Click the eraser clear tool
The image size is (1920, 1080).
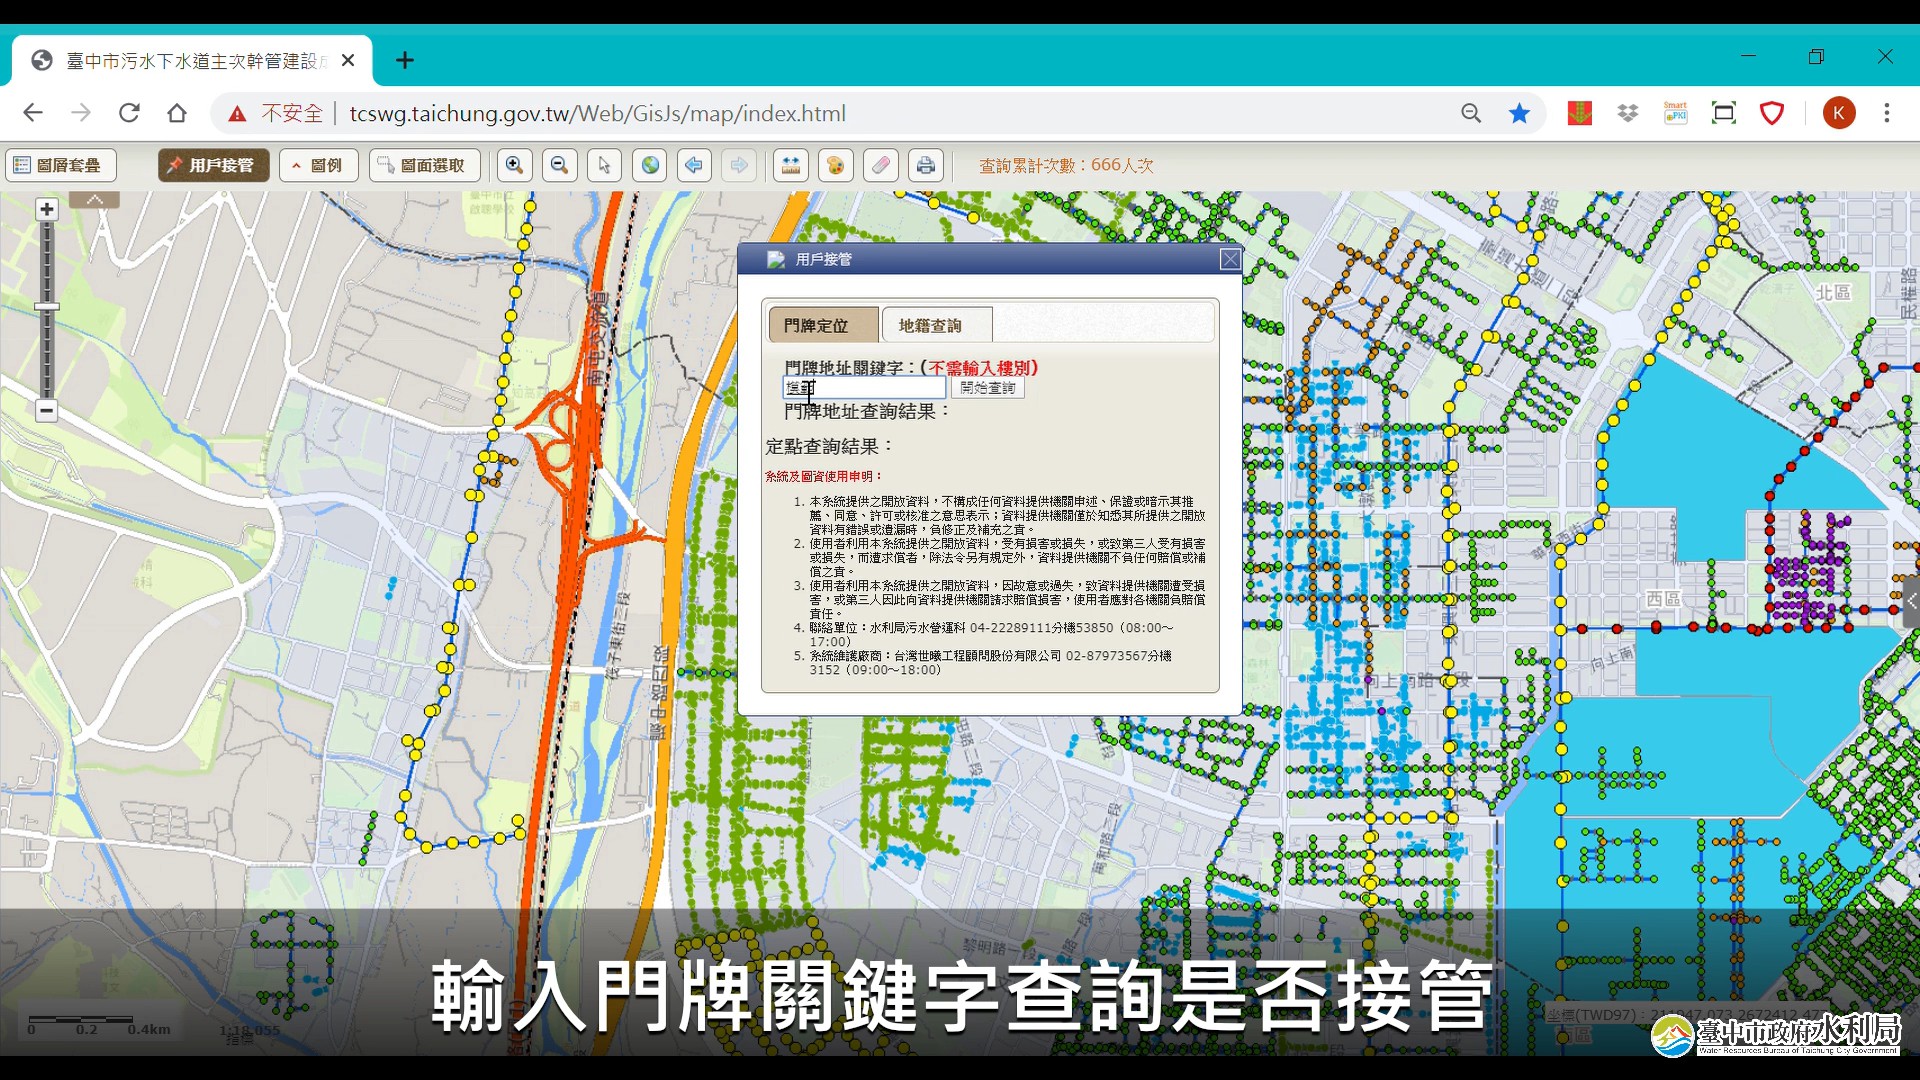(881, 165)
